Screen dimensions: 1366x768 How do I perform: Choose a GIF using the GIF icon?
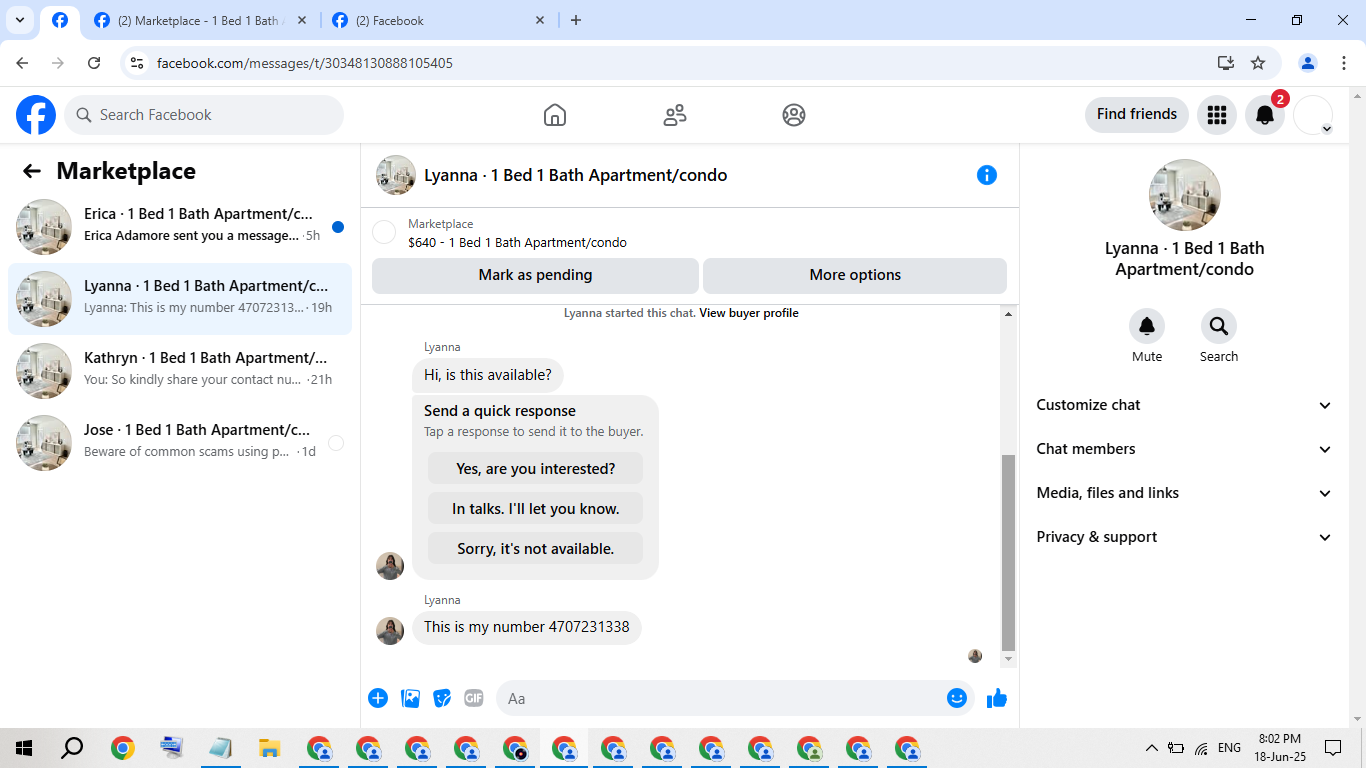(474, 698)
